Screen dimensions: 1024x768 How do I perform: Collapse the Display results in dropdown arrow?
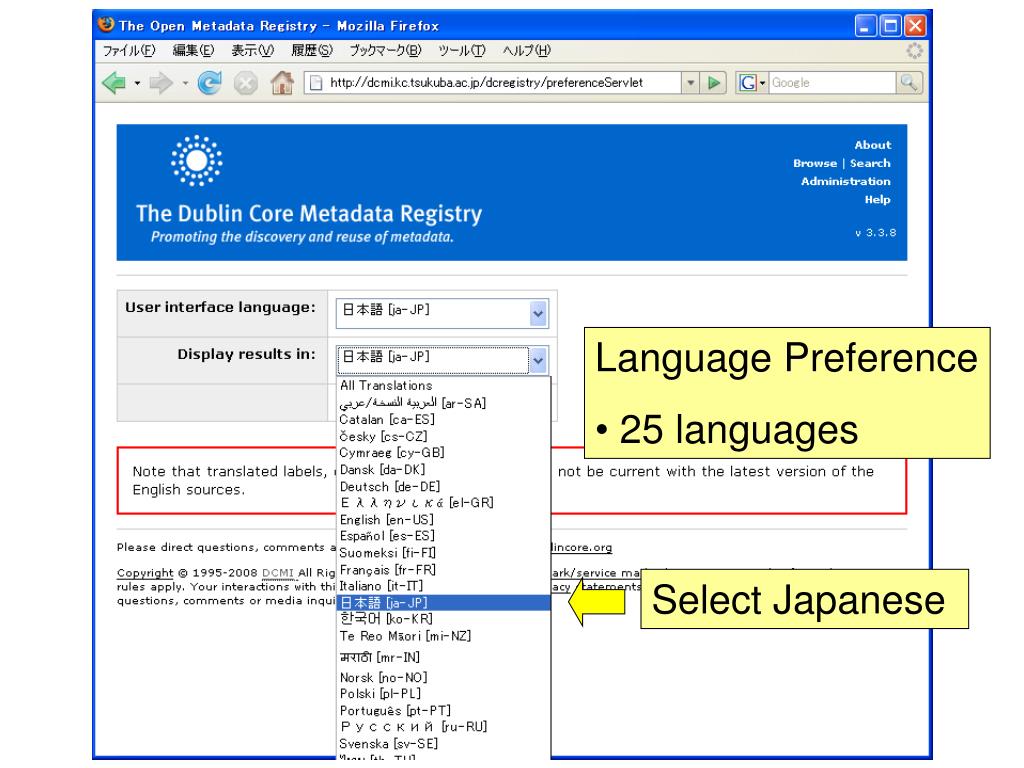538,360
